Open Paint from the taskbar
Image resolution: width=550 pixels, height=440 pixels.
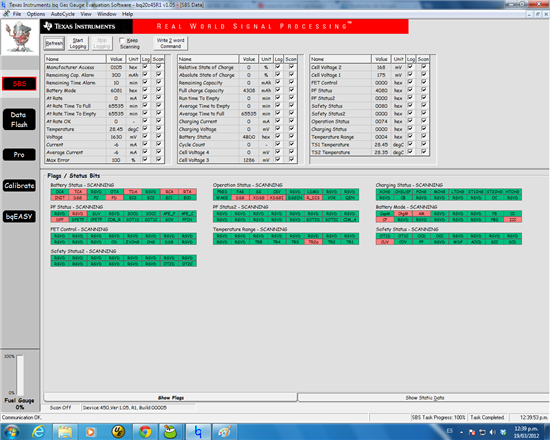click(224, 432)
